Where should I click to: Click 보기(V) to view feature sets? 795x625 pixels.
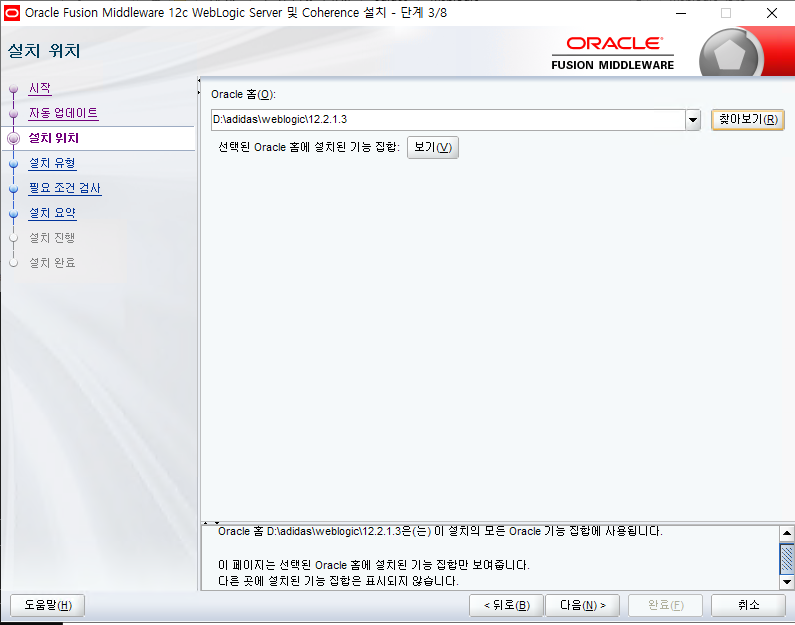click(x=433, y=148)
